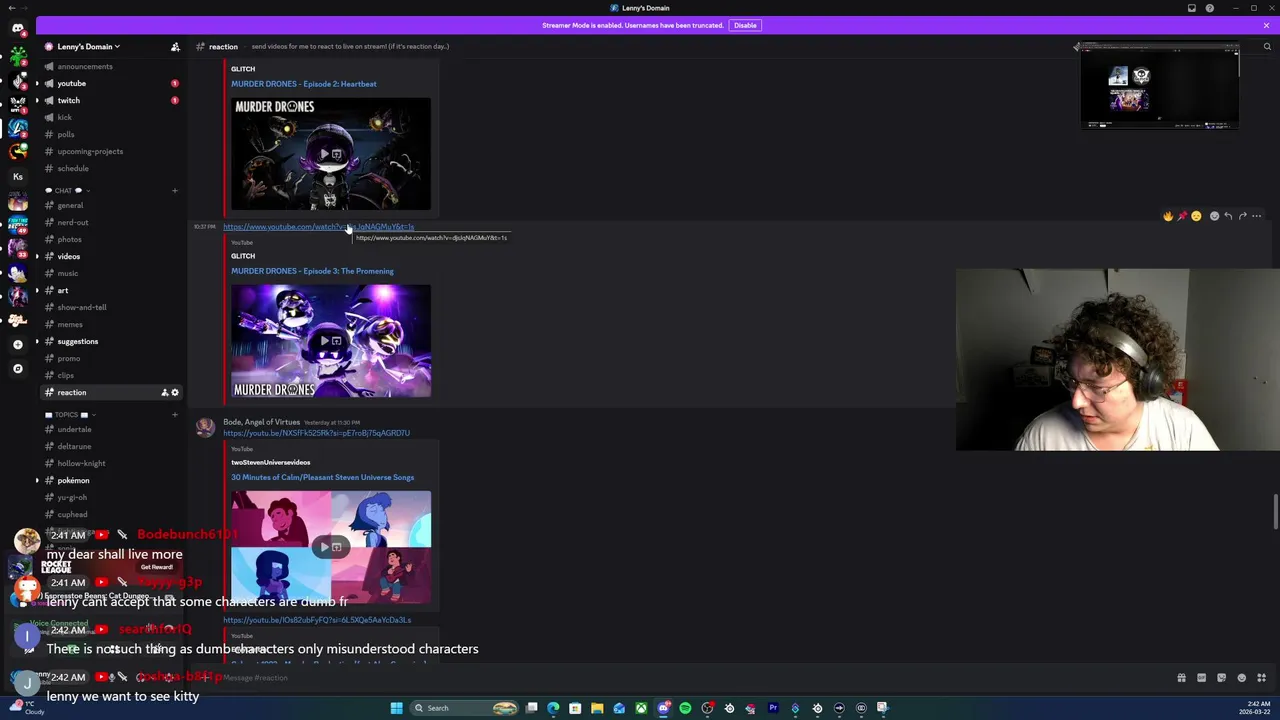Image resolution: width=1280 pixels, height=720 pixels.
Task: Open the Murder Drones Episode 2: Heartbeat link
Action: click(x=304, y=84)
